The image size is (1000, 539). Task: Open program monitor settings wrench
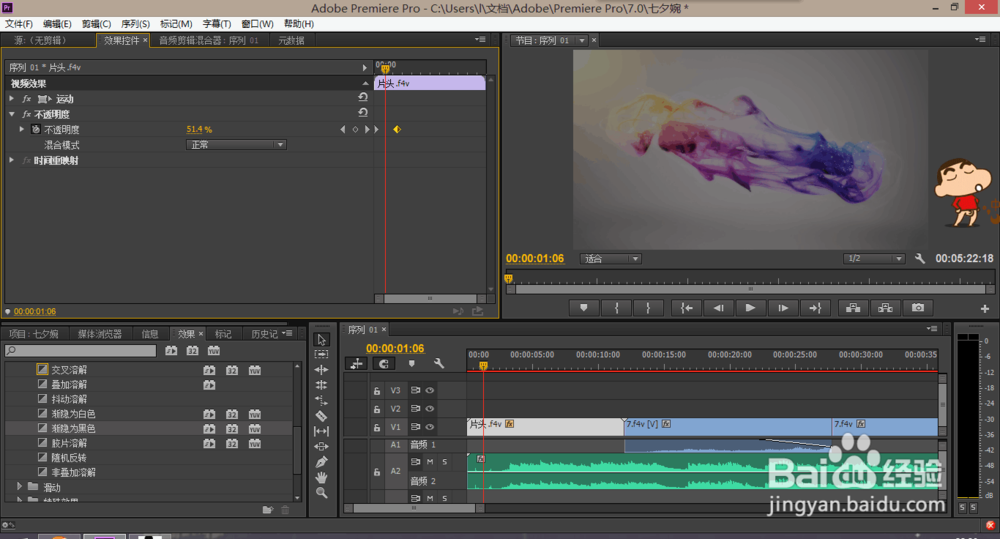(920, 258)
